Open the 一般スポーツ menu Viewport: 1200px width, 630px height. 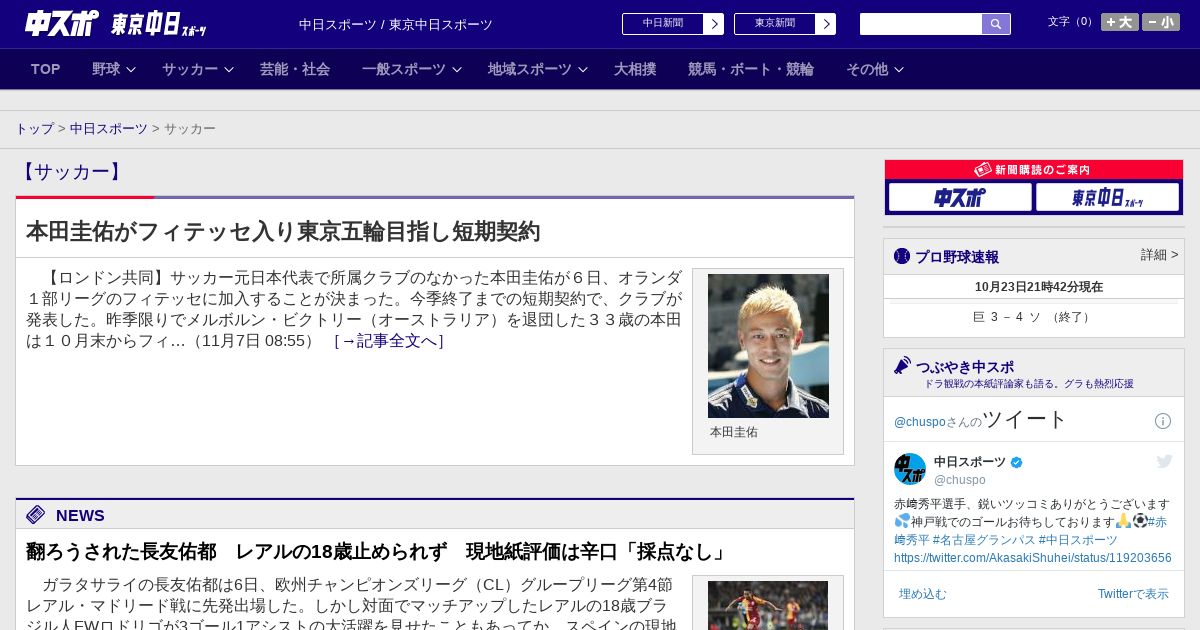pos(404,69)
